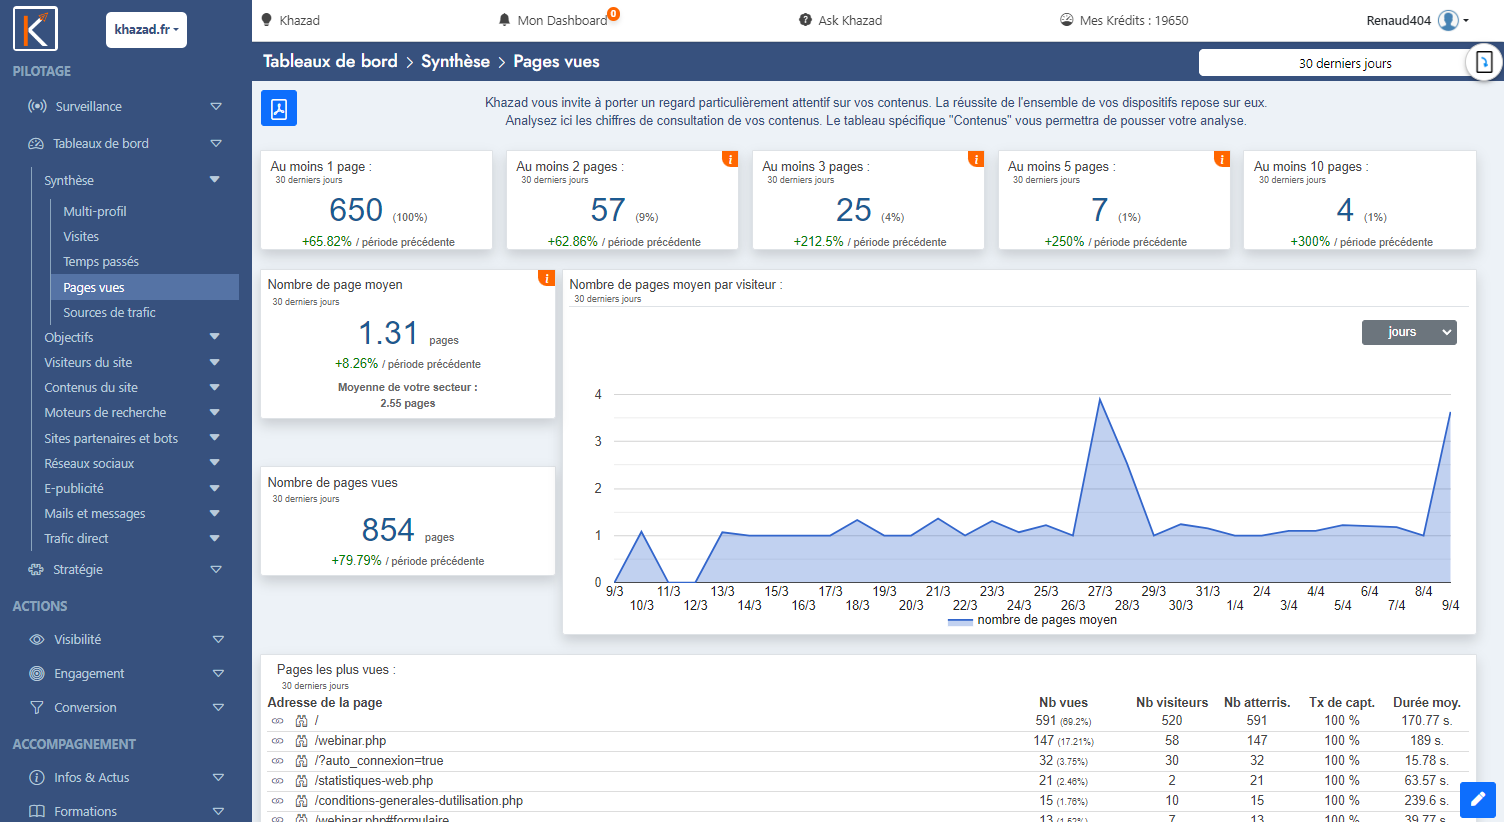Click Mes Crédits : 19650
Viewport: 1504px width, 822px height.
(x=1124, y=20)
